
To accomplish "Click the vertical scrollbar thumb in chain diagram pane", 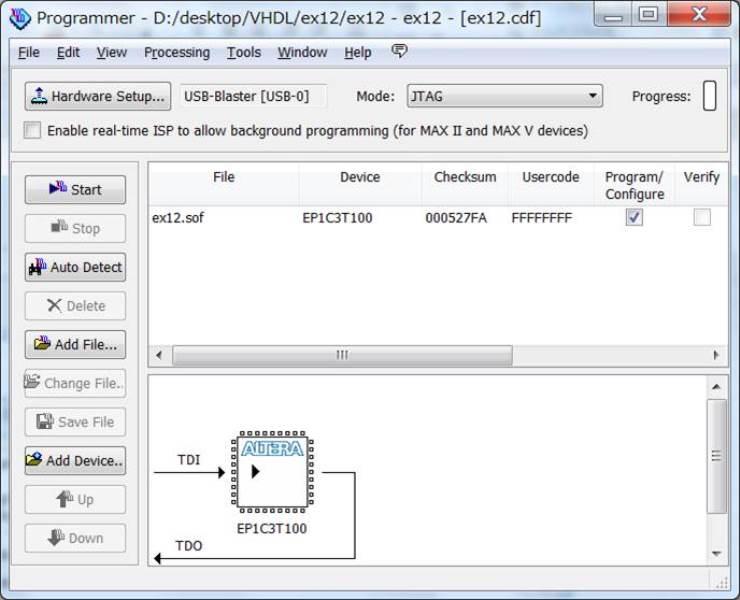I will pyautogui.click(x=716, y=456).
